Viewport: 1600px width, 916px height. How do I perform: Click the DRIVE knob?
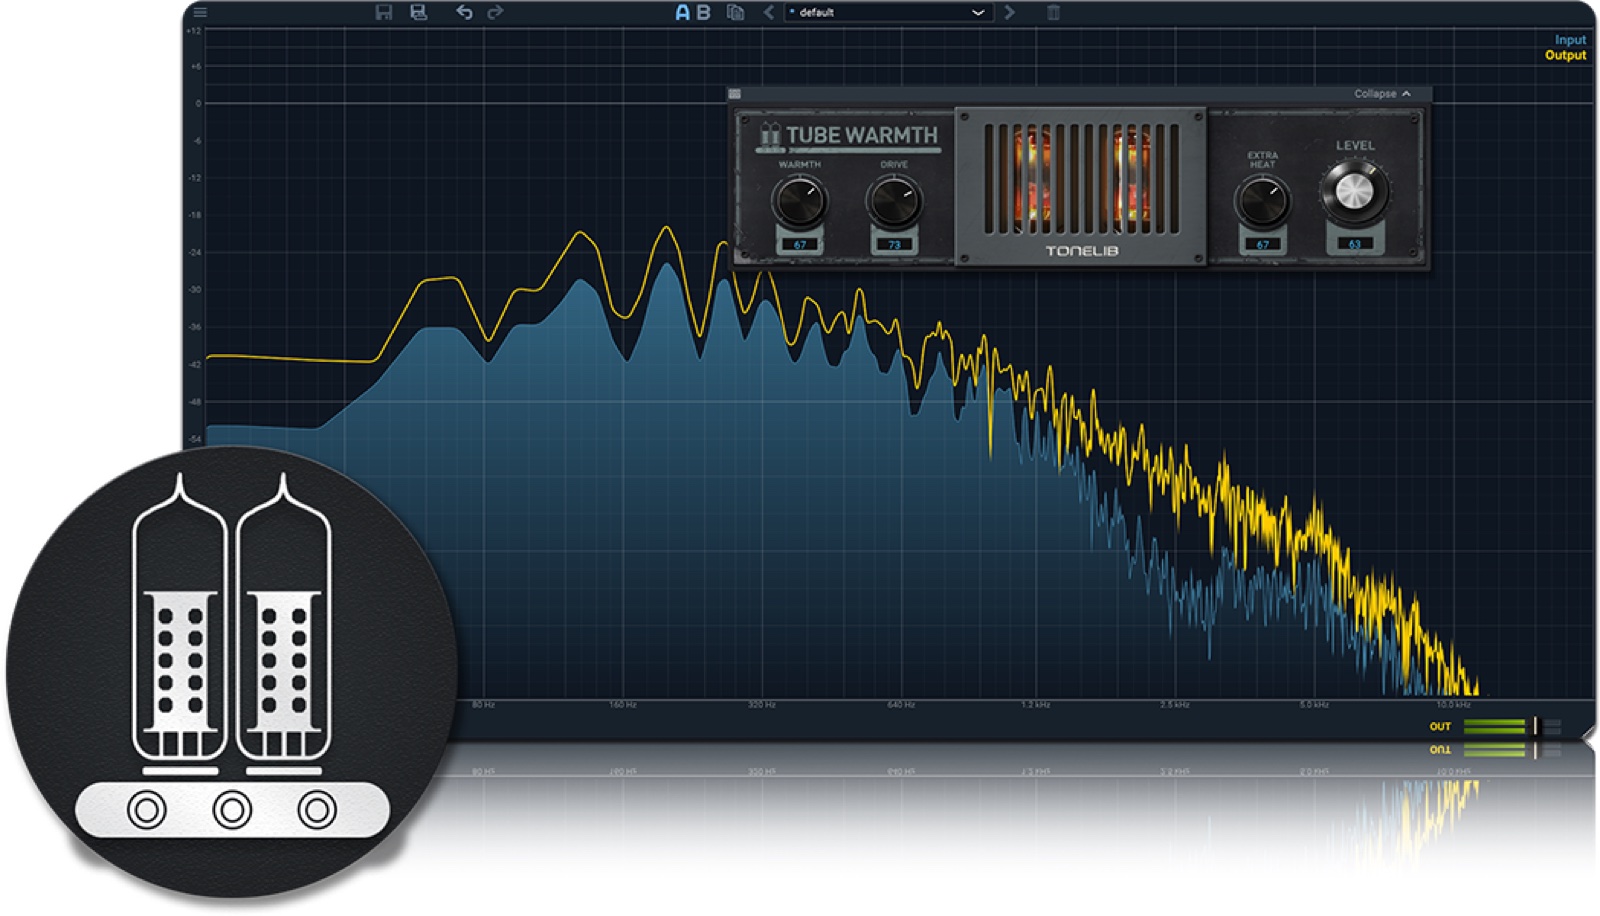click(893, 200)
